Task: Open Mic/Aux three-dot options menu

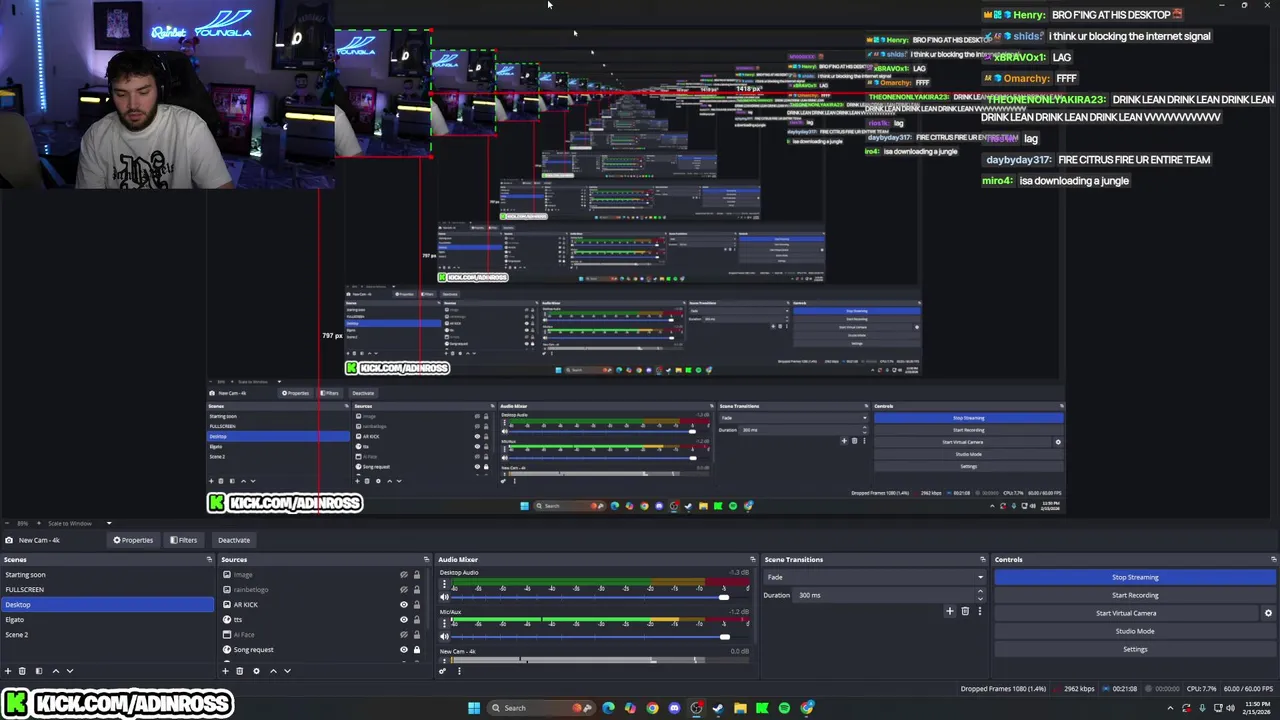Action: [445, 623]
